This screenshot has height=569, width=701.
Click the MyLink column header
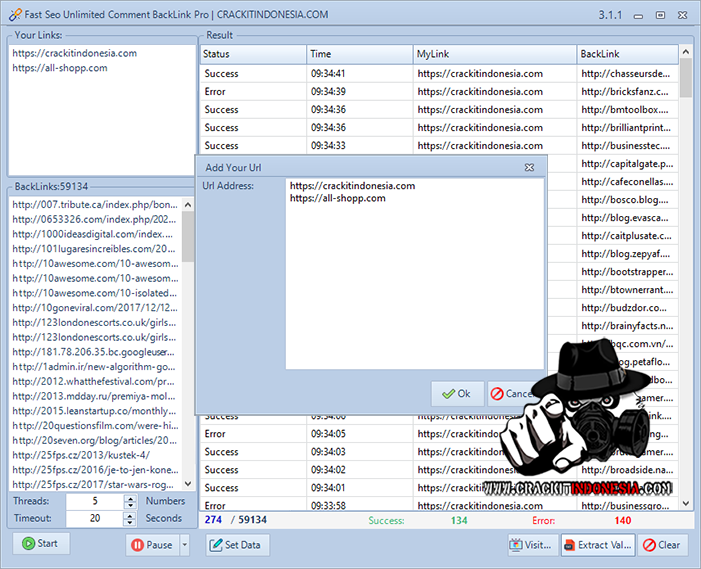(x=495, y=54)
